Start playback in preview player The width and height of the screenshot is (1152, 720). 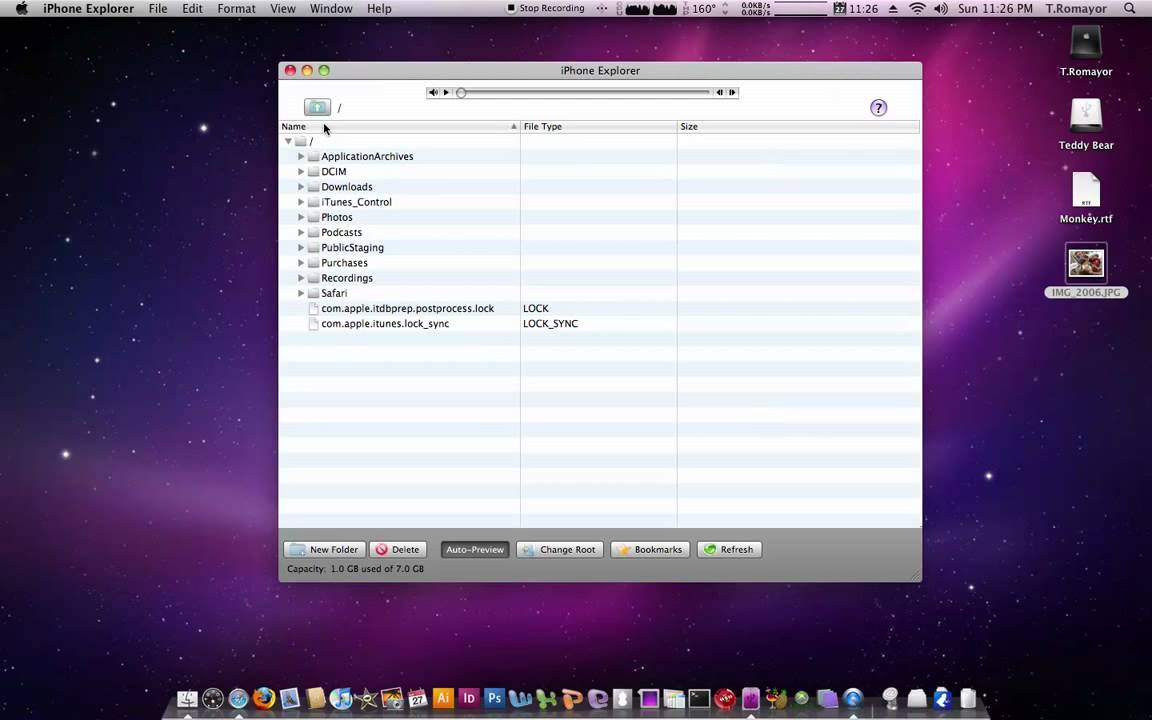coord(446,93)
